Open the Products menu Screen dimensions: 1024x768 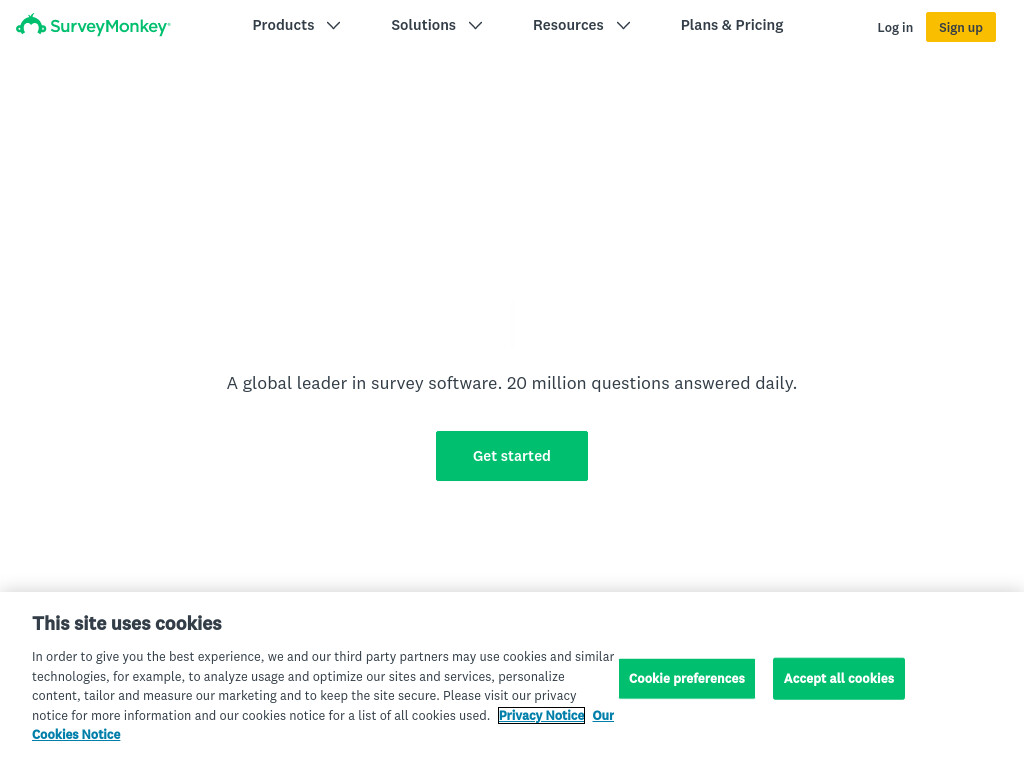click(x=296, y=25)
